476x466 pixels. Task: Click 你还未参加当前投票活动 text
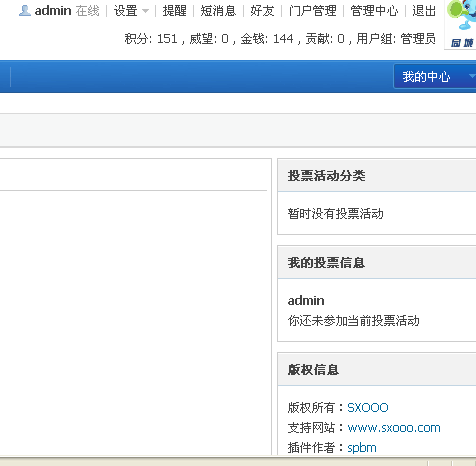click(x=354, y=321)
